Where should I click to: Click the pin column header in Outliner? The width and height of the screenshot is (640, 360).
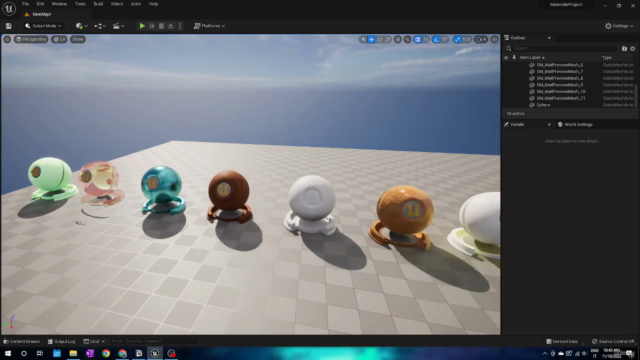point(514,58)
